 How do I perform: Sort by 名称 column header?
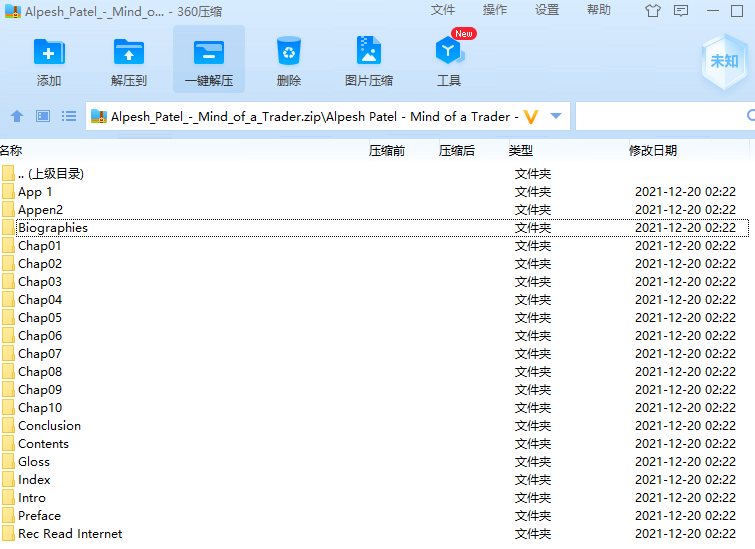[x=11, y=151]
